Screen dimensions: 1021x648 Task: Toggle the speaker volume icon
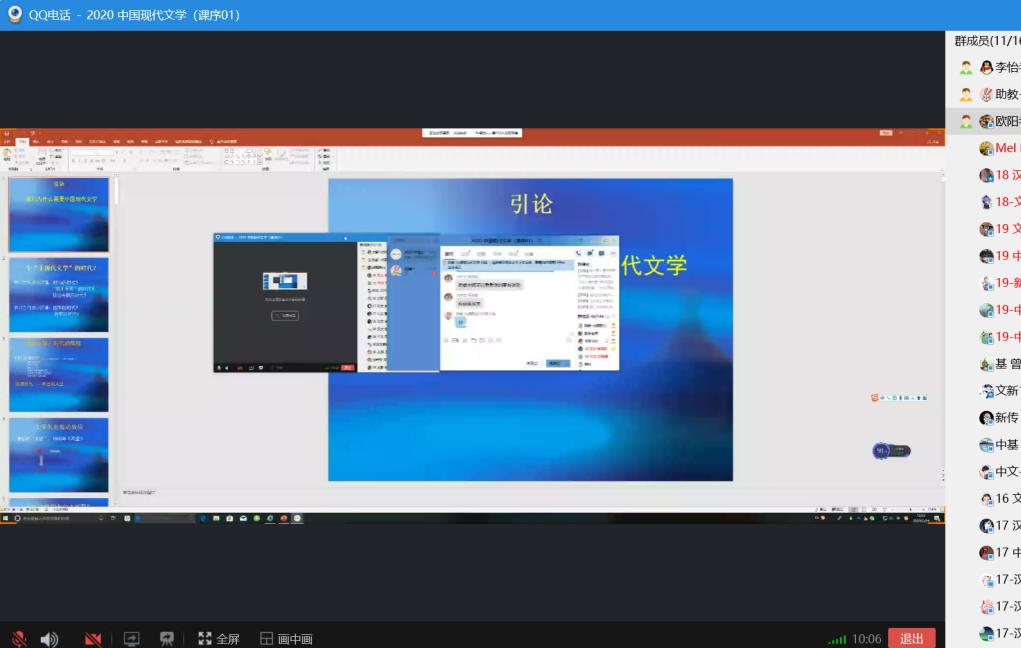49,639
